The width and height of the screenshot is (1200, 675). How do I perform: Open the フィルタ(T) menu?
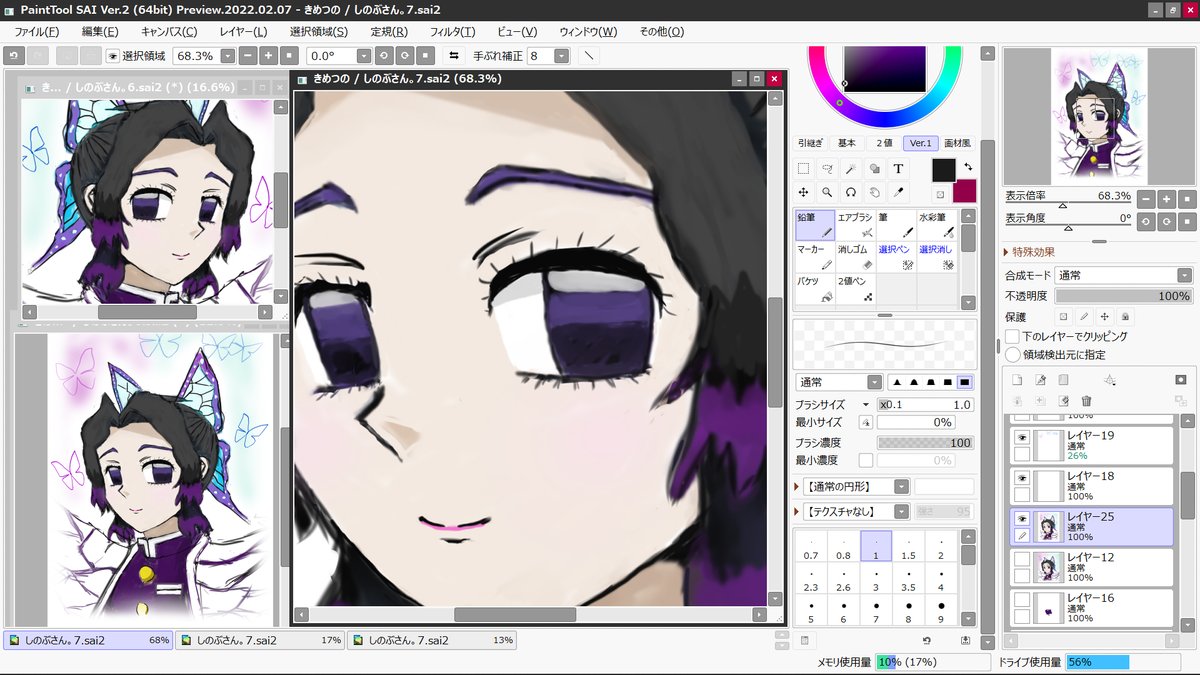click(x=453, y=32)
